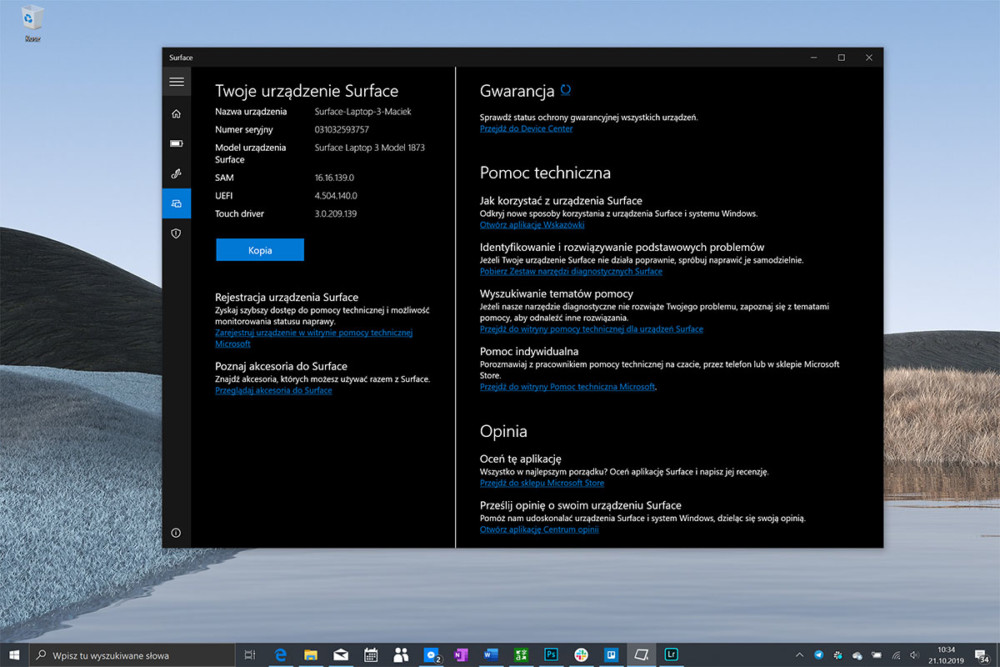
Task: Select the Surface app taskbar icon
Action: pyautogui.click(x=641, y=655)
